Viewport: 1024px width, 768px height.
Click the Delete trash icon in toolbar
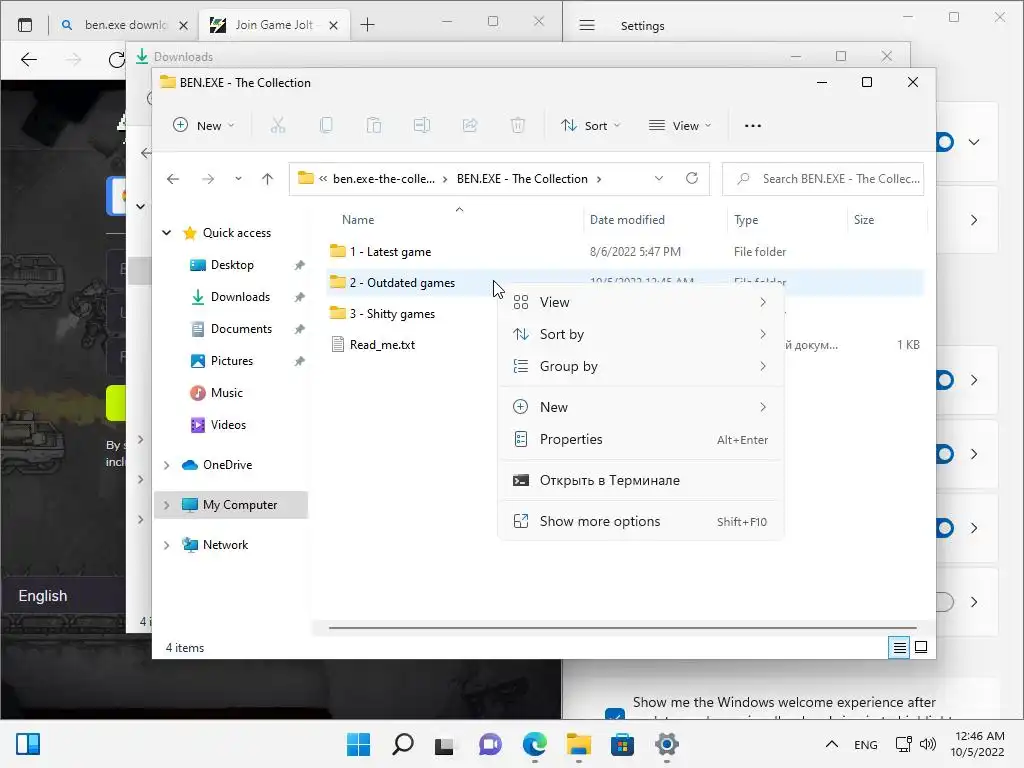point(518,125)
